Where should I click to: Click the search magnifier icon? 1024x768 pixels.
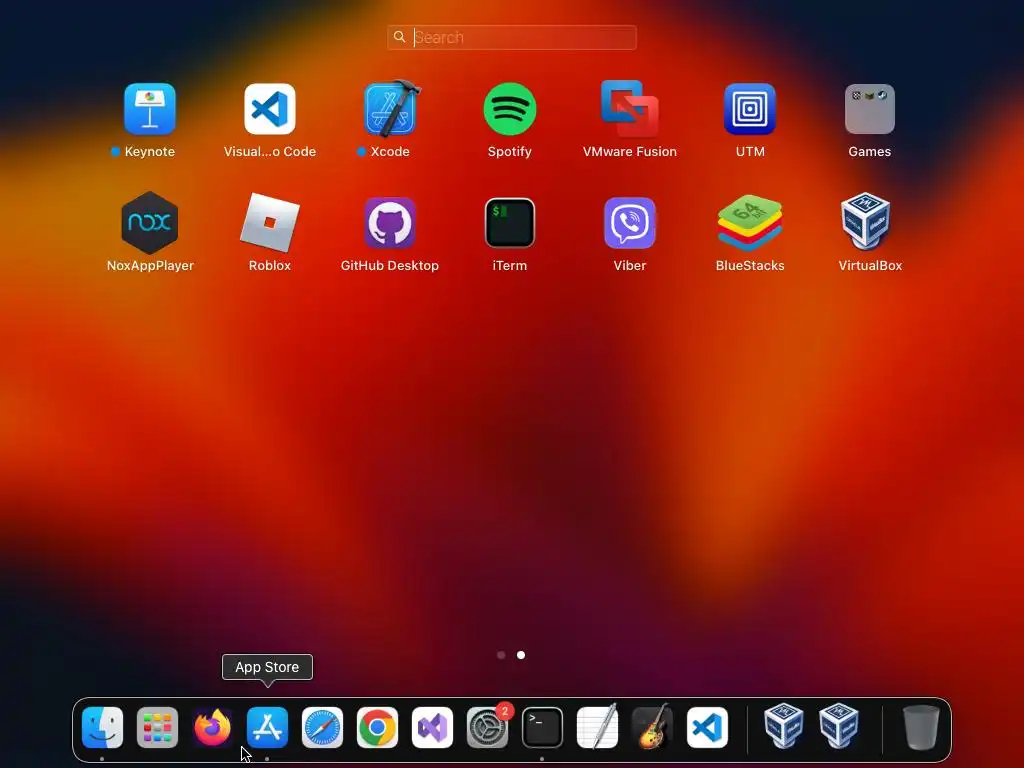click(x=400, y=37)
